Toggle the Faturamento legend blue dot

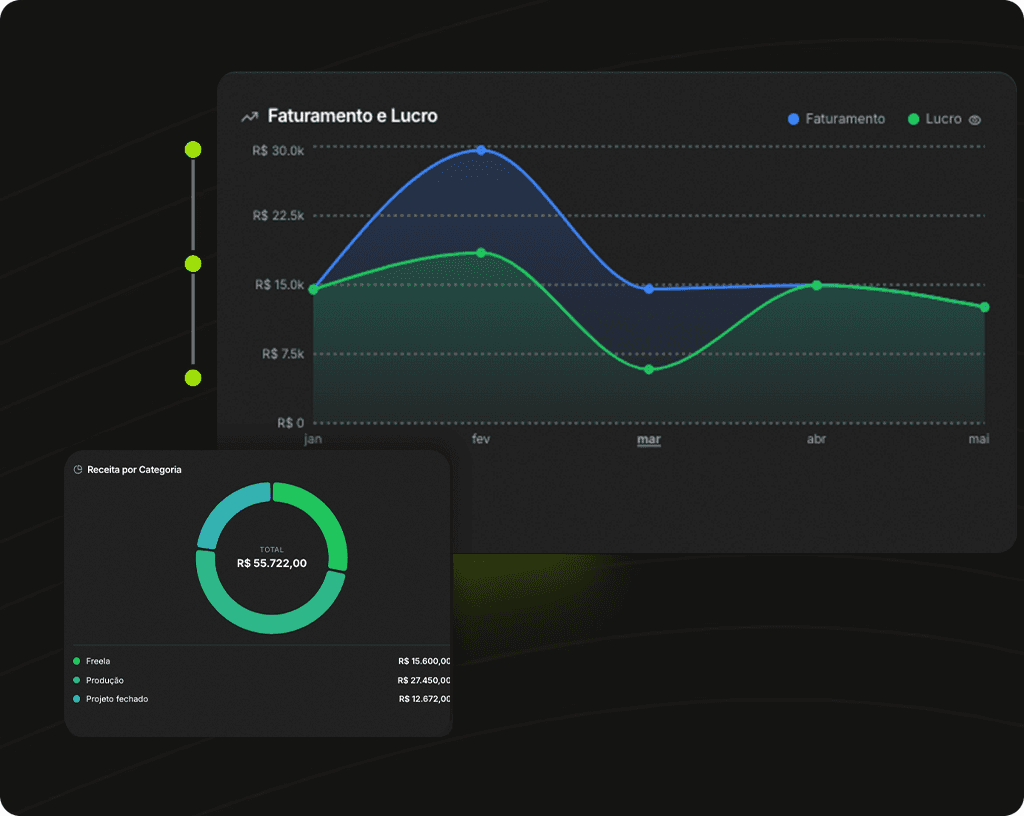793,119
